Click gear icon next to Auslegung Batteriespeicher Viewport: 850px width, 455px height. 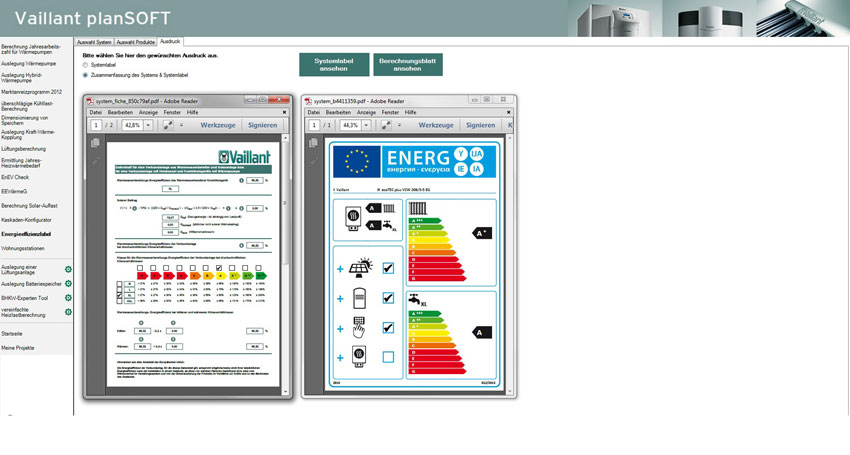click(68, 284)
